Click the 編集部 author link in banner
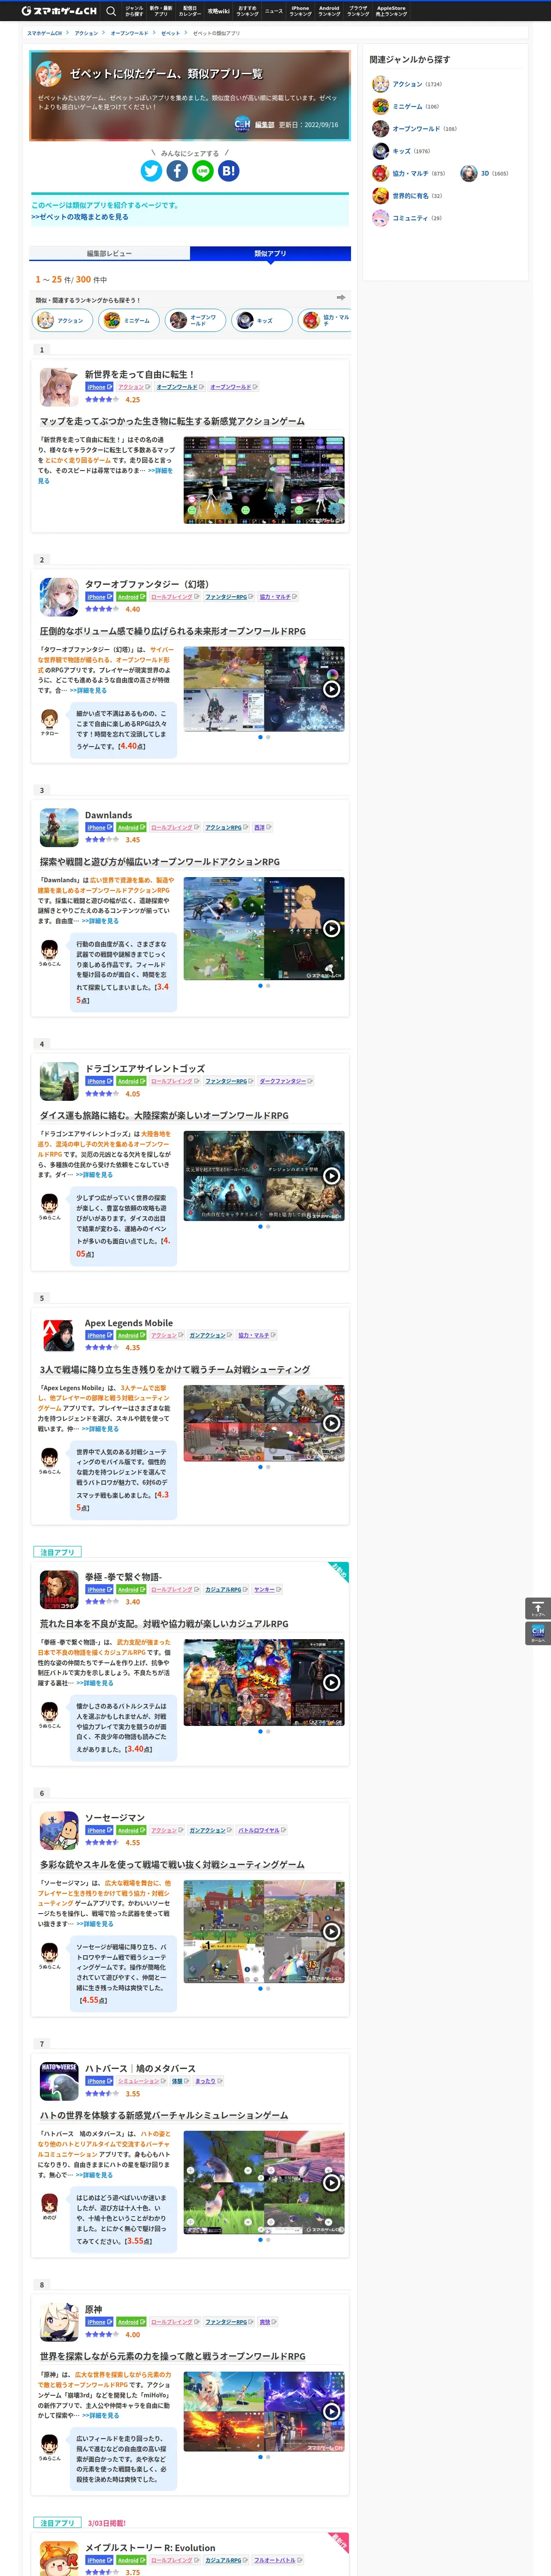This screenshot has width=551, height=2576. click(264, 125)
